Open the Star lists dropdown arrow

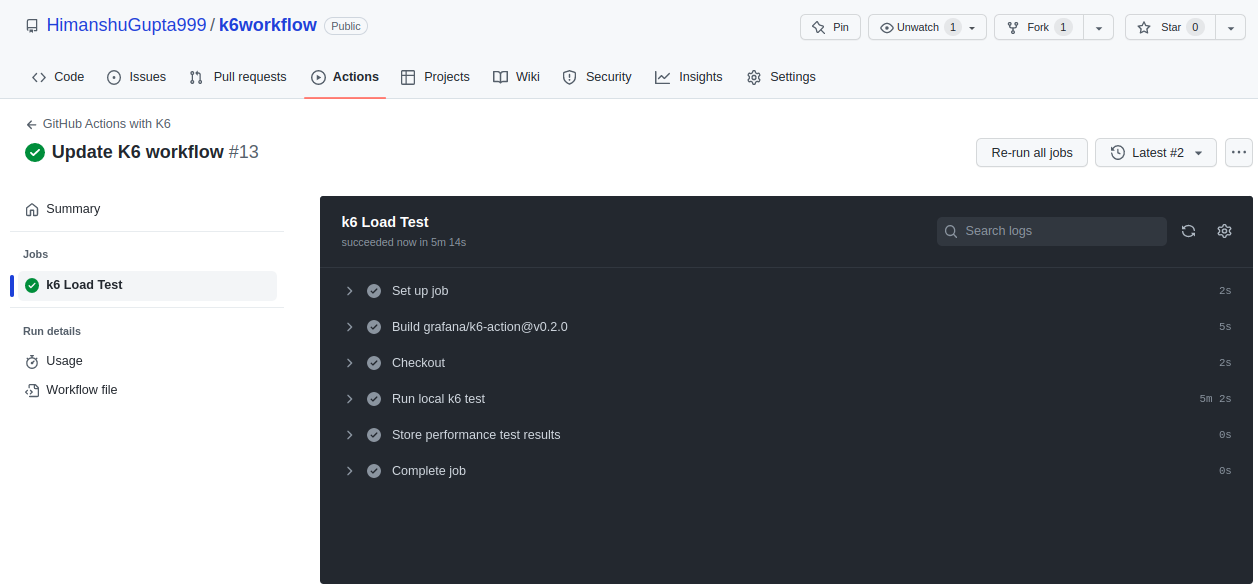(x=1230, y=27)
